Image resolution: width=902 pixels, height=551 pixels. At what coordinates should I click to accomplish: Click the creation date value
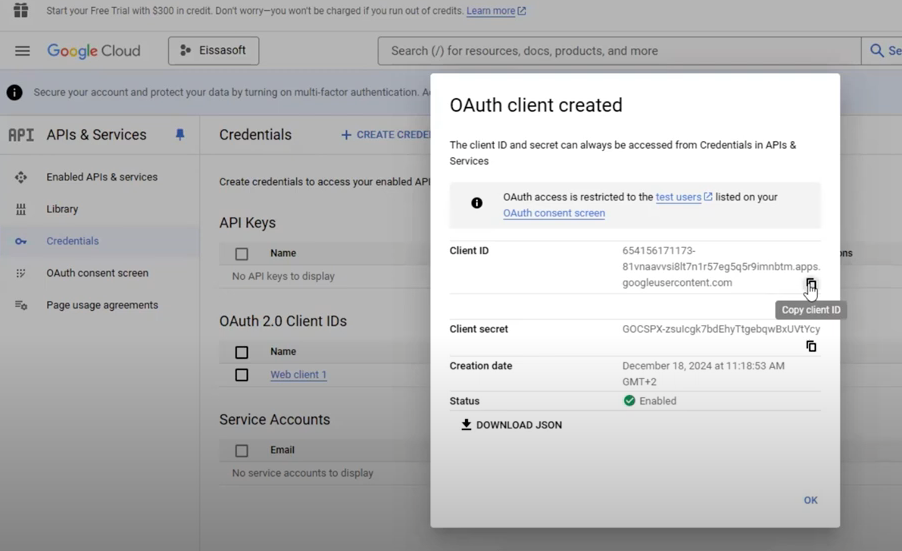(703, 374)
